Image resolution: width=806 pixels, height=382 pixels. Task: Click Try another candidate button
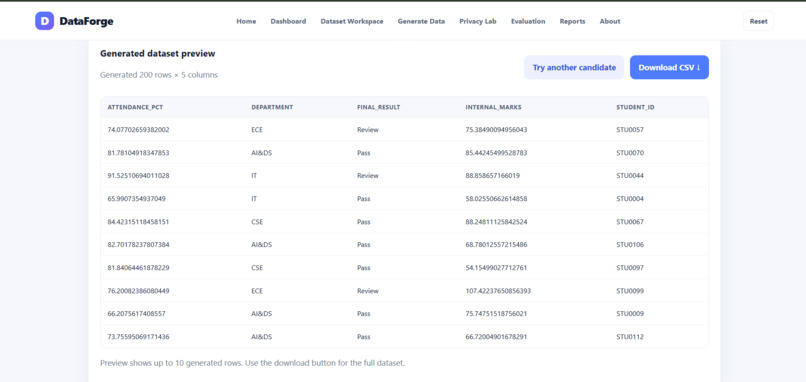[574, 67]
